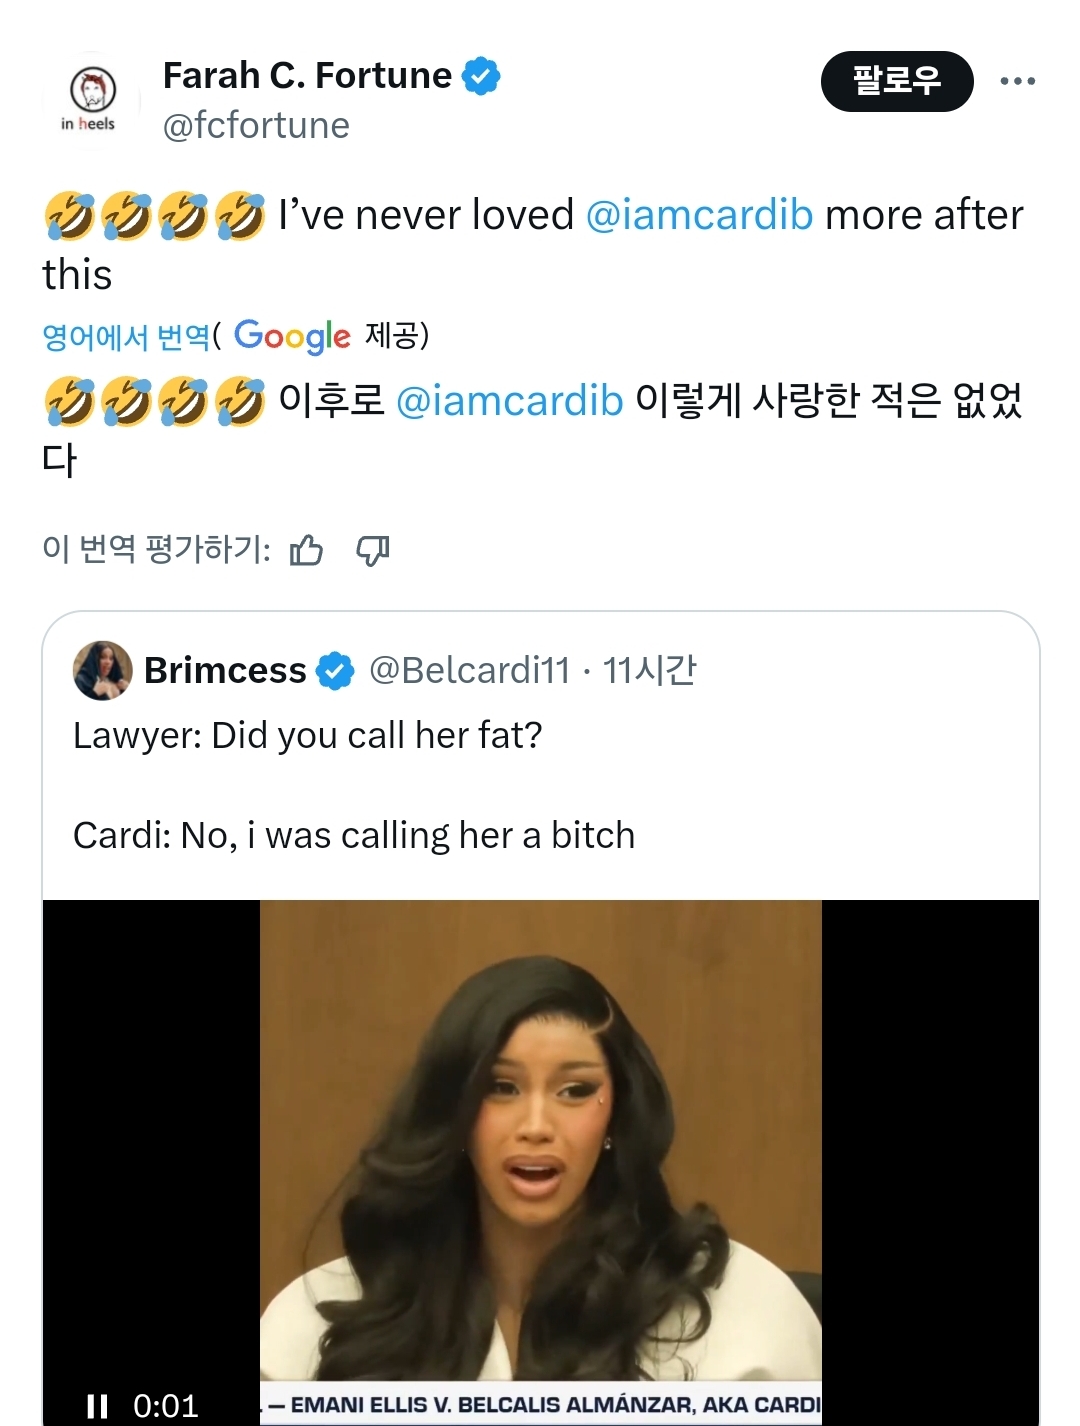Open the @fcfortune handle
The width and height of the screenshot is (1080, 1426).
click(256, 126)
